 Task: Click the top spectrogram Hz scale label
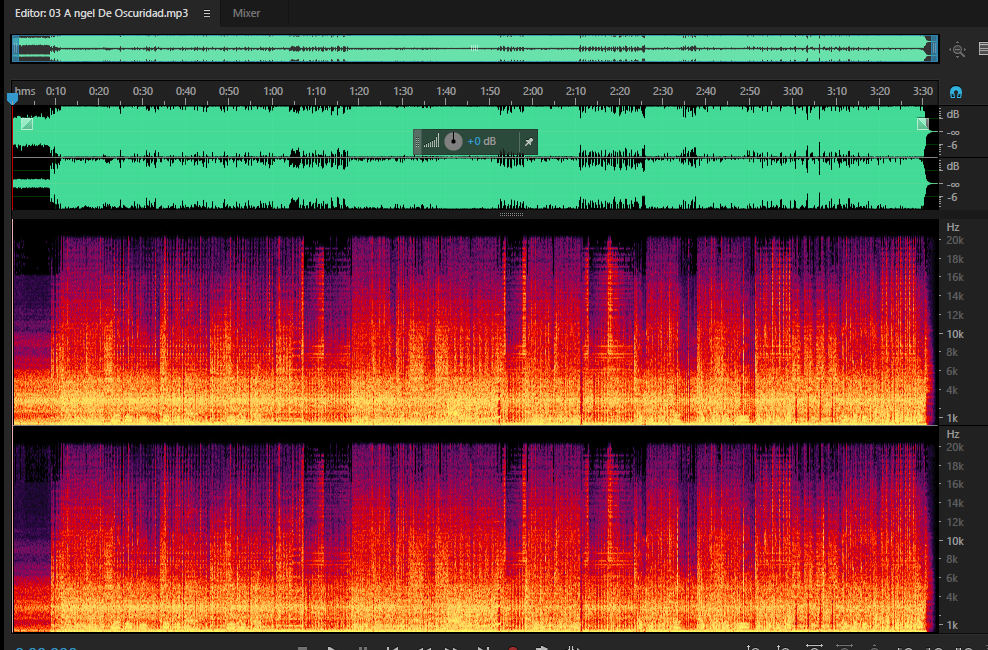click(x=953, y=227)
